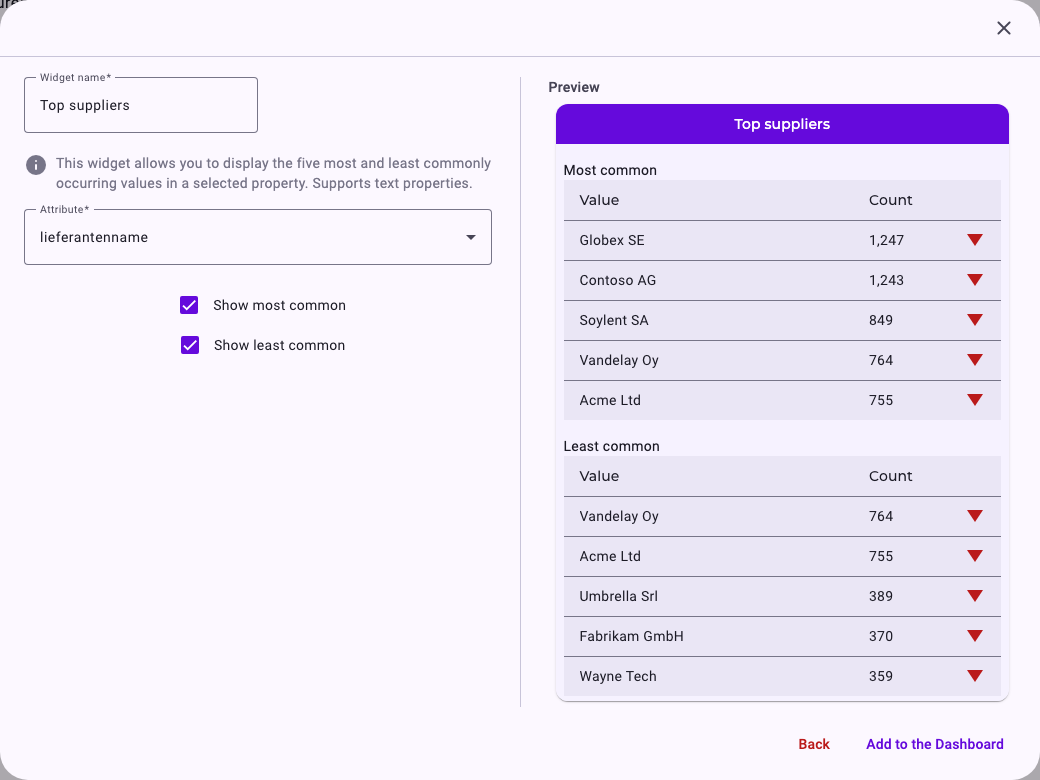
Task: Focus the Widget name input field
Action: pyautogui.click(x=141, y=105)
